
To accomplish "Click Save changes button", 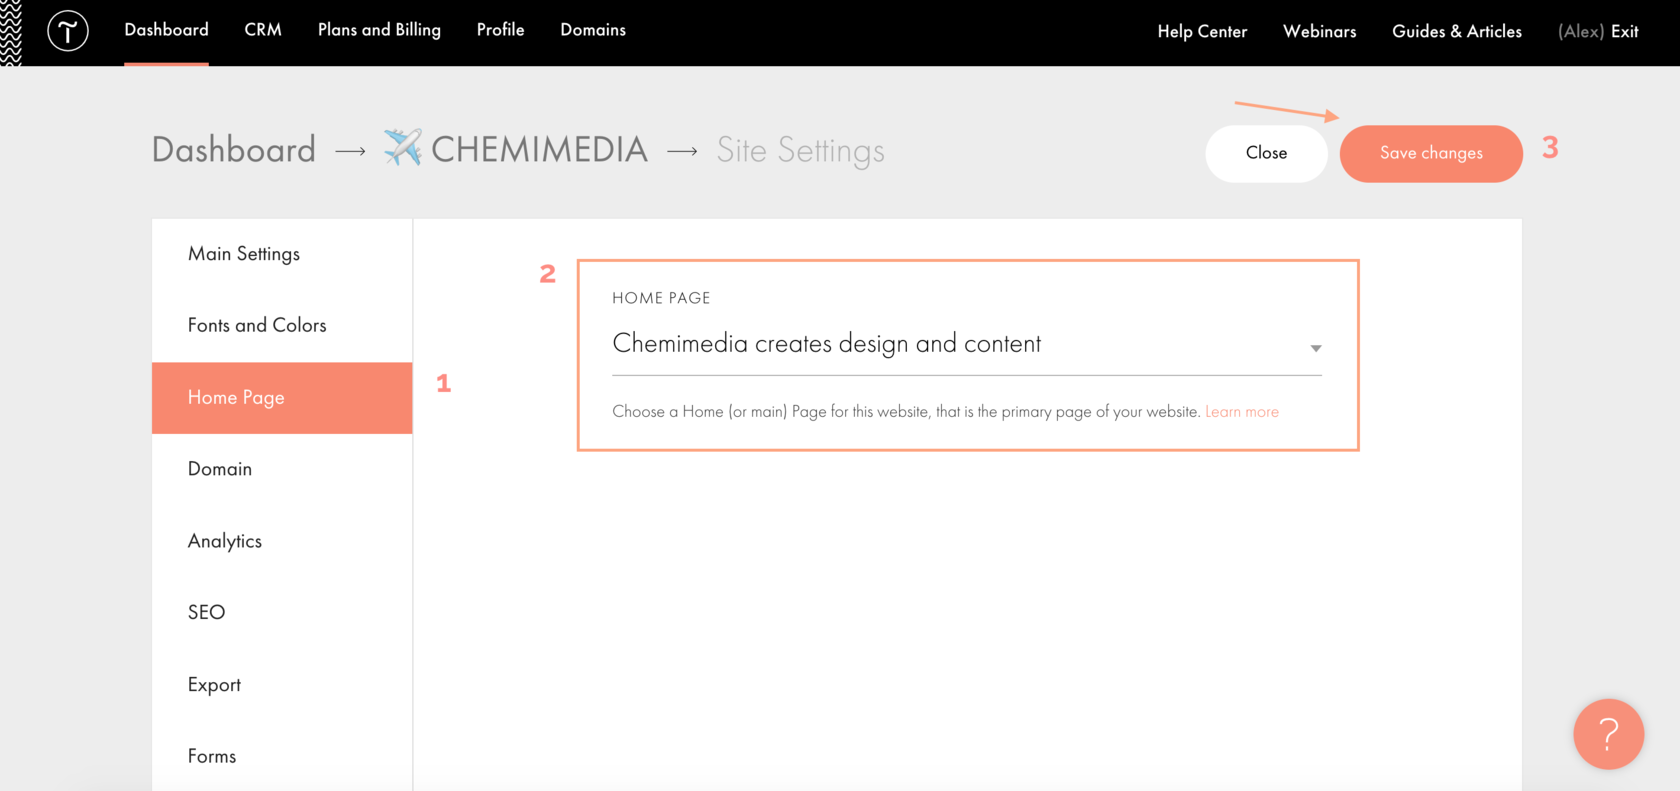I will click(x=1431, y=153).
